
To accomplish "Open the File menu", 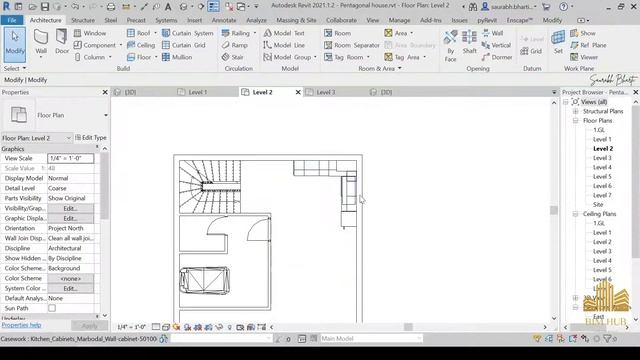I will (x=12, y=20).
